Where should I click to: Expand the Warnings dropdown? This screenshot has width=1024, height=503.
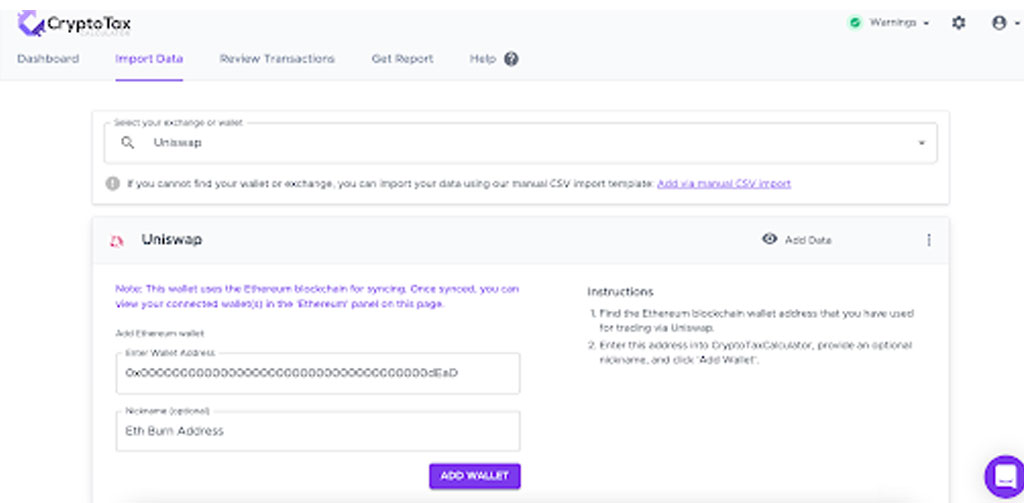point(898,23)
